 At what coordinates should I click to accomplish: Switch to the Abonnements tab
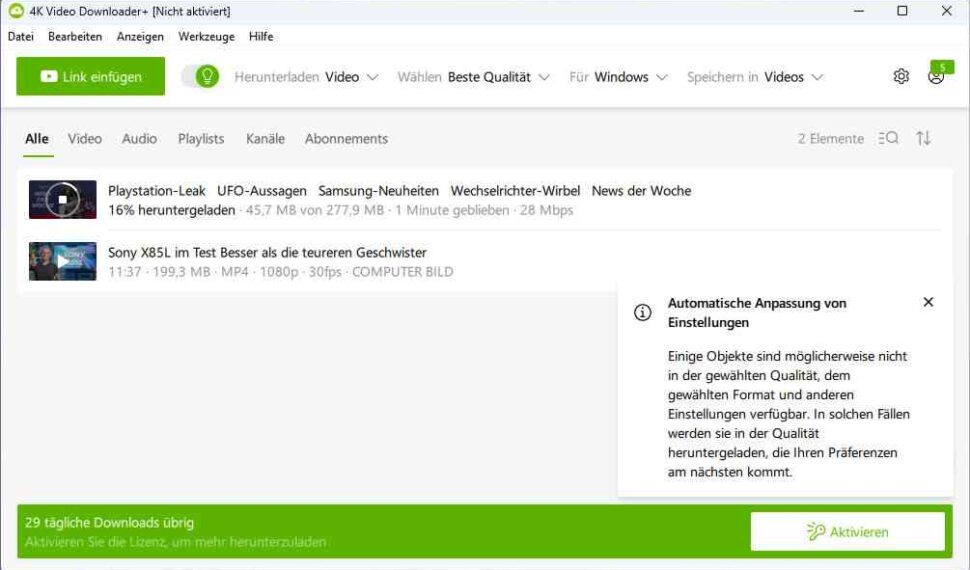click(346, 139)
